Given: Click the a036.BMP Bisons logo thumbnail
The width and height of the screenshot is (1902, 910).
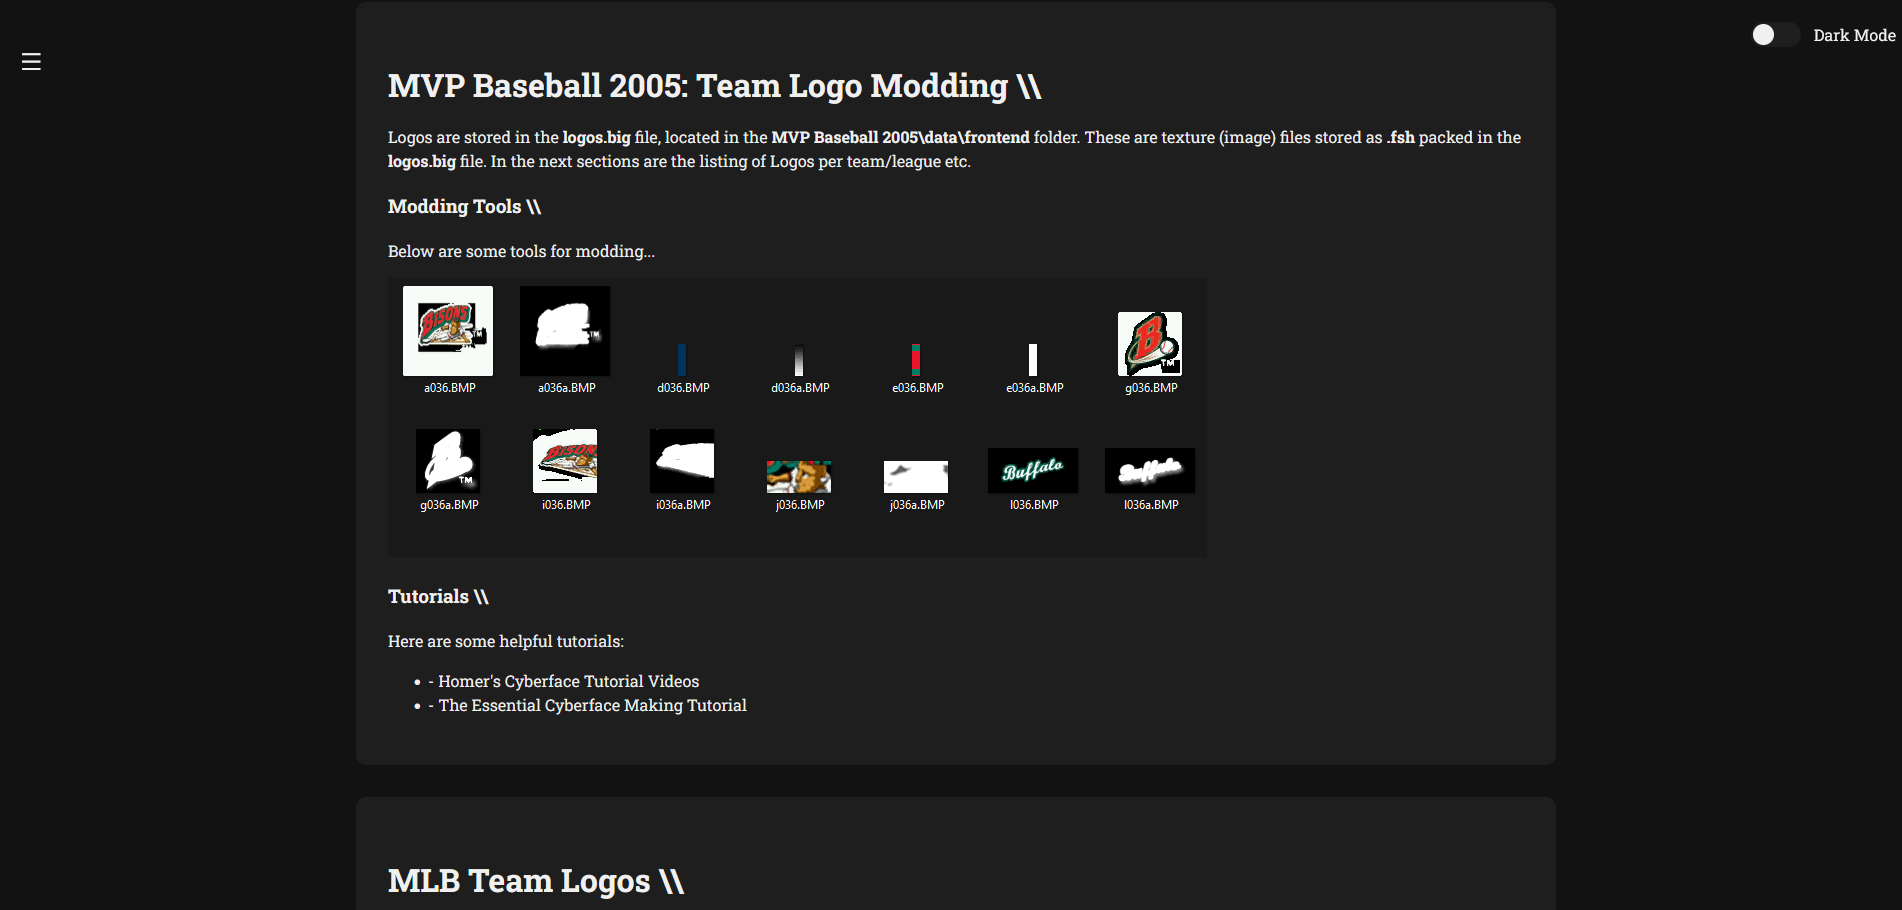Looking at the screenshot, I should coord(448,331).
